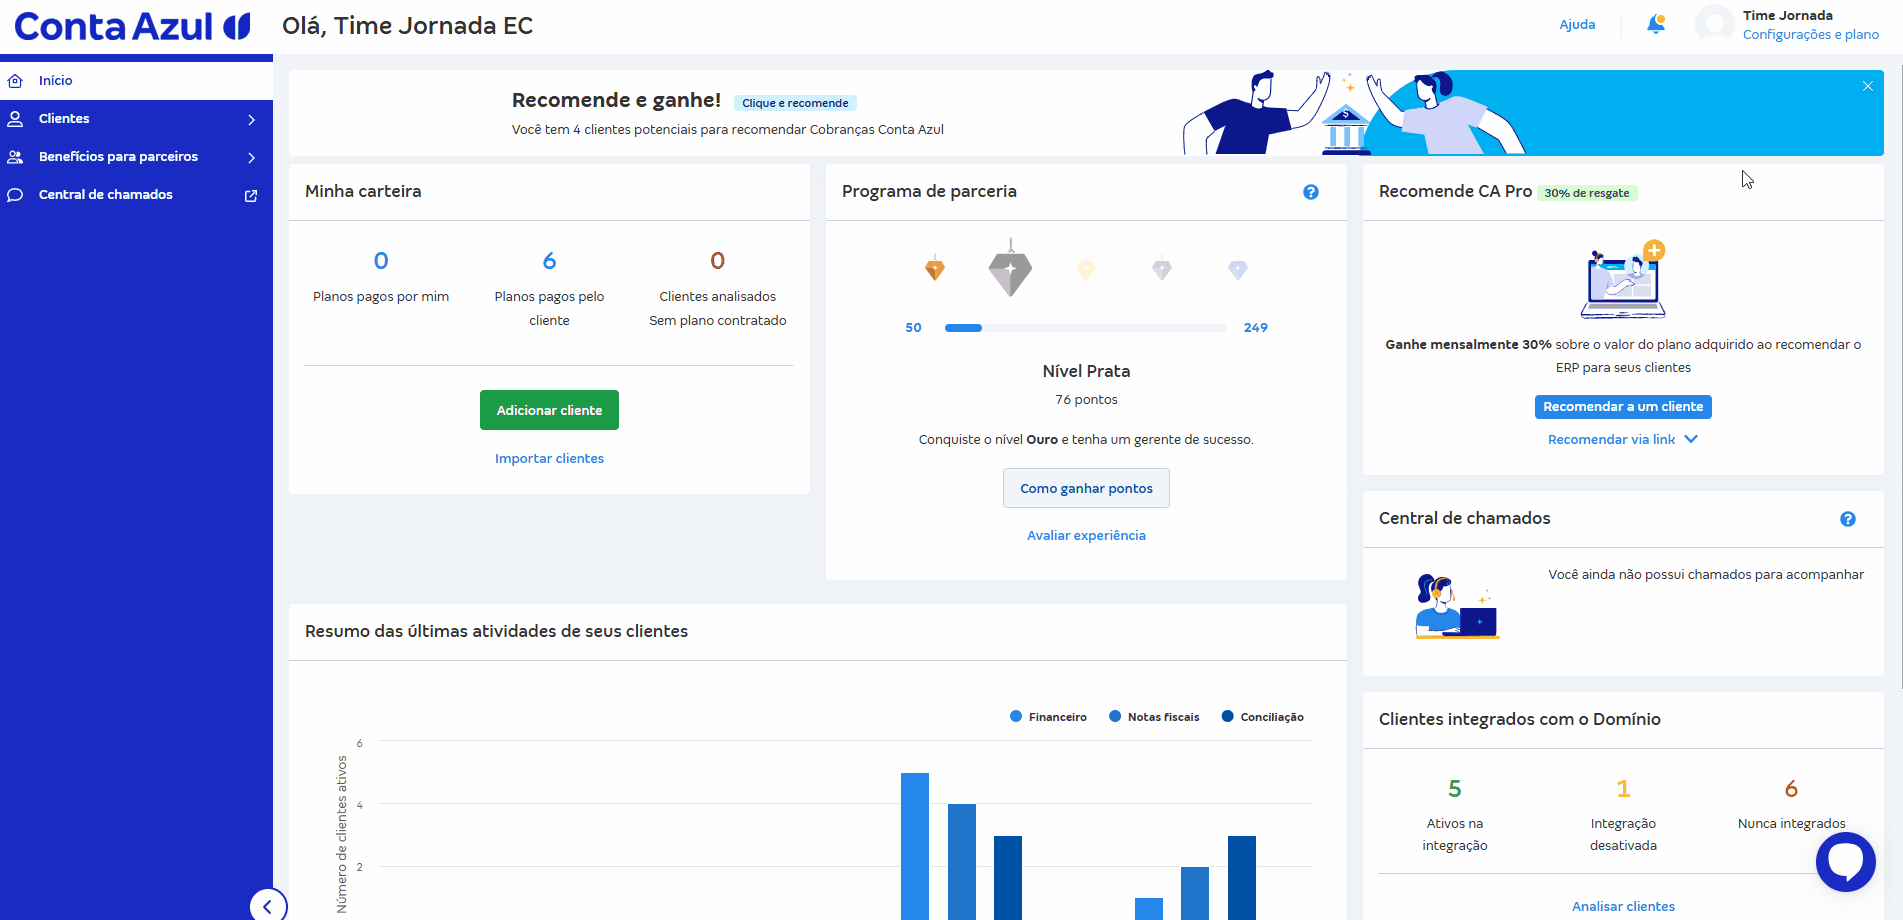Click the Central de chamados chat icon
1903x920 pixels.
(15, 195)
